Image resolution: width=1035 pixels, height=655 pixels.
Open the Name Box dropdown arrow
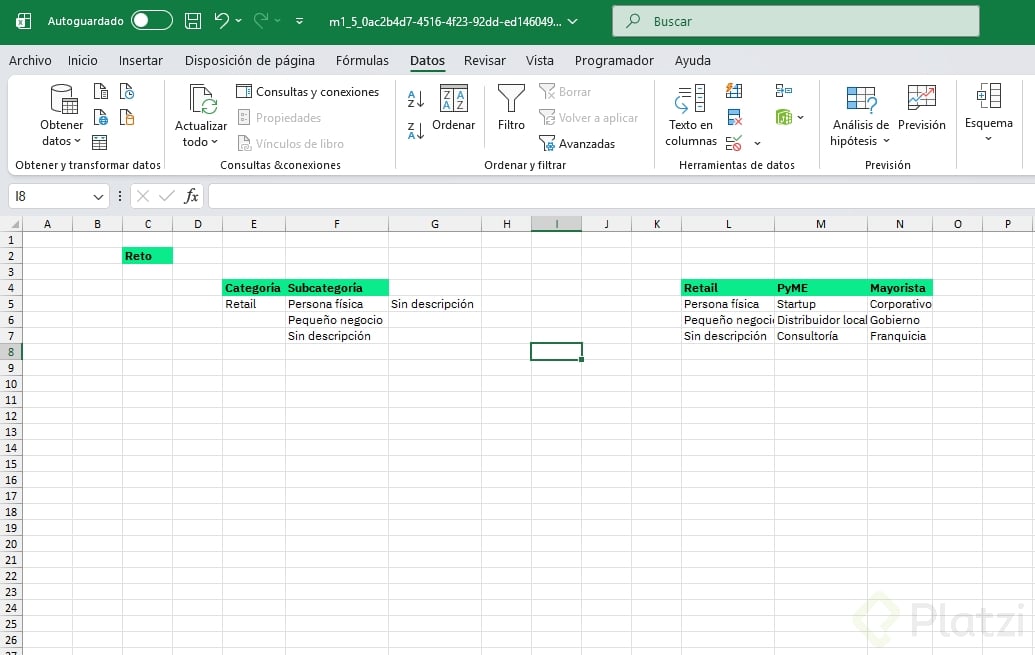98,197
